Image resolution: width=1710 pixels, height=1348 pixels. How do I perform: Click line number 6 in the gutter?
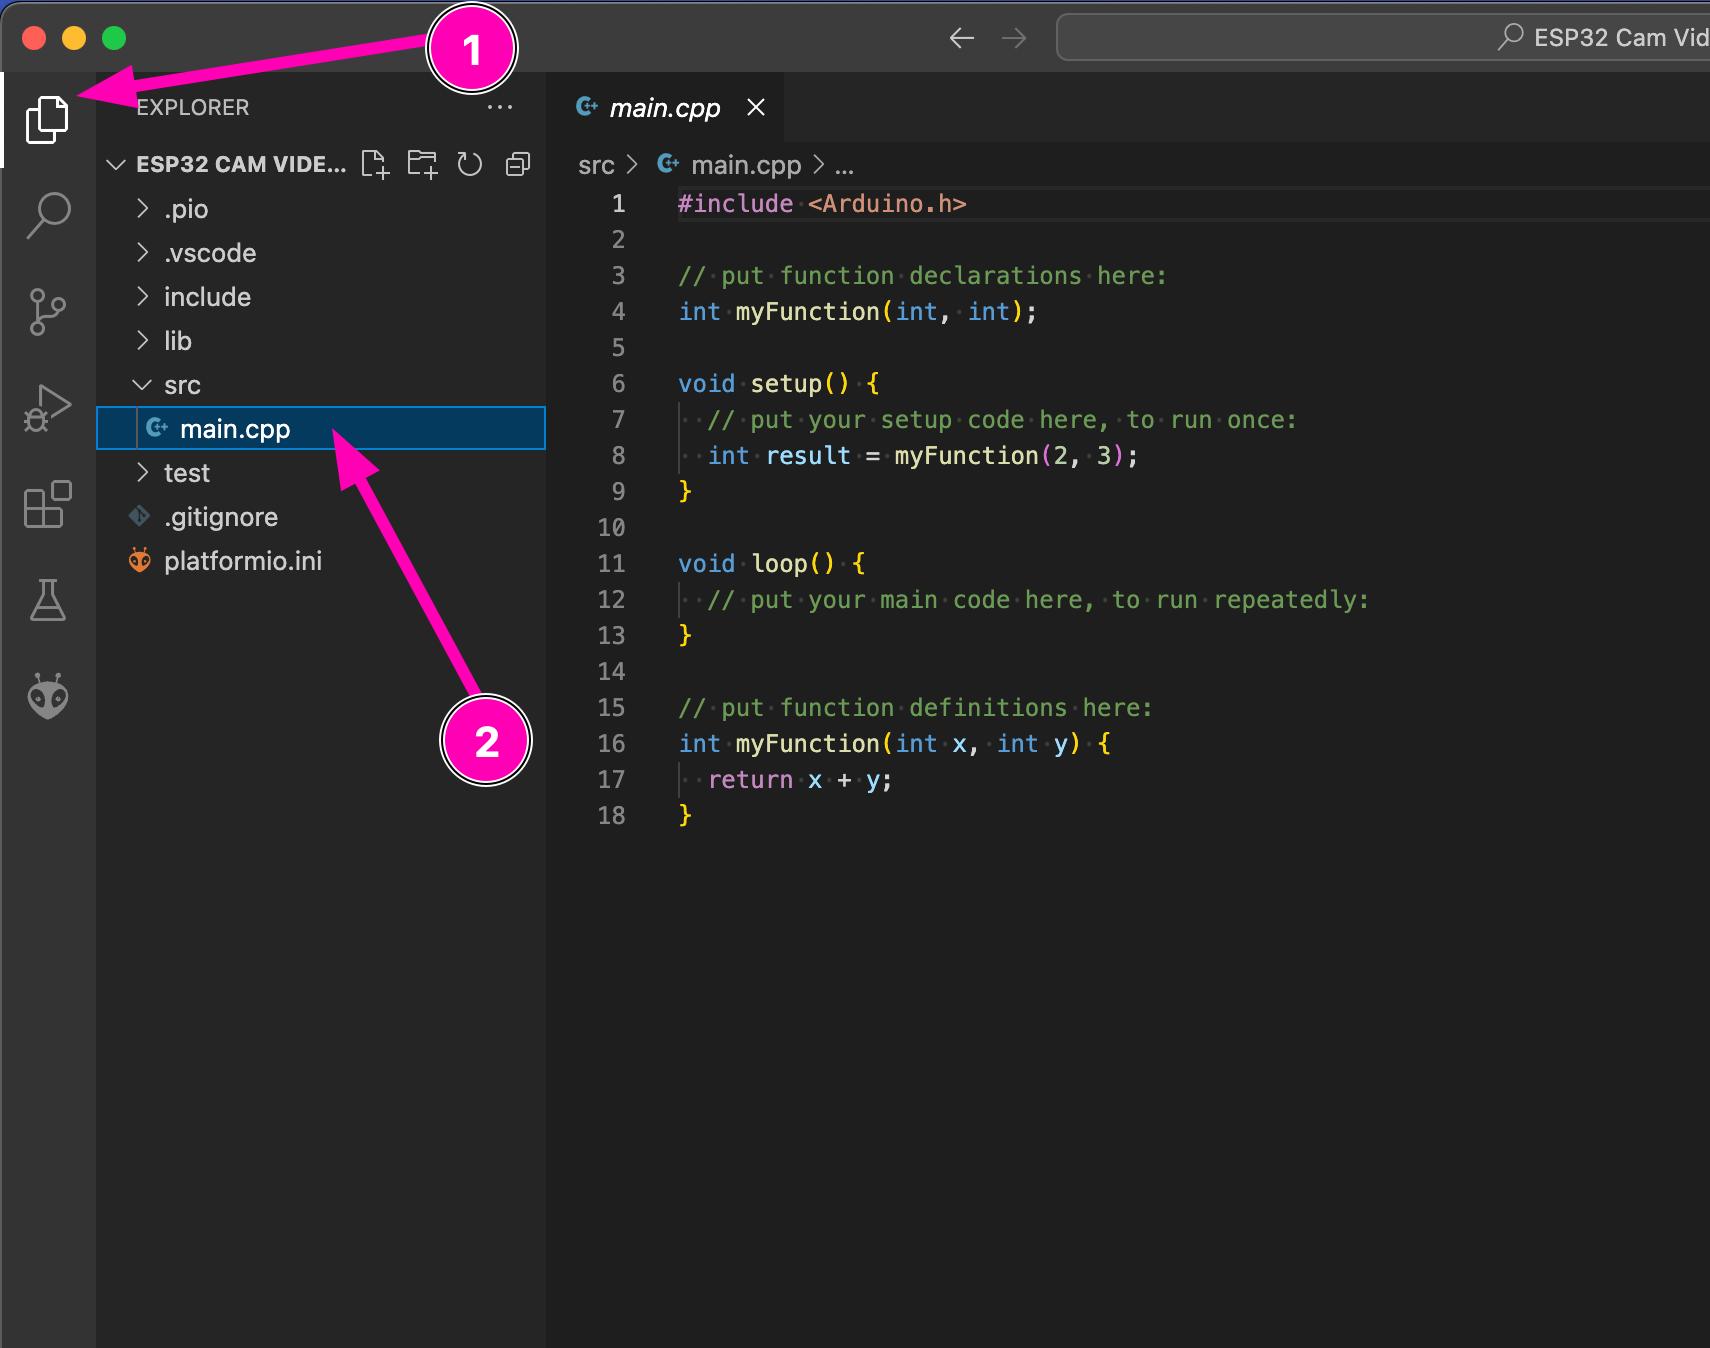click(618, 384)
